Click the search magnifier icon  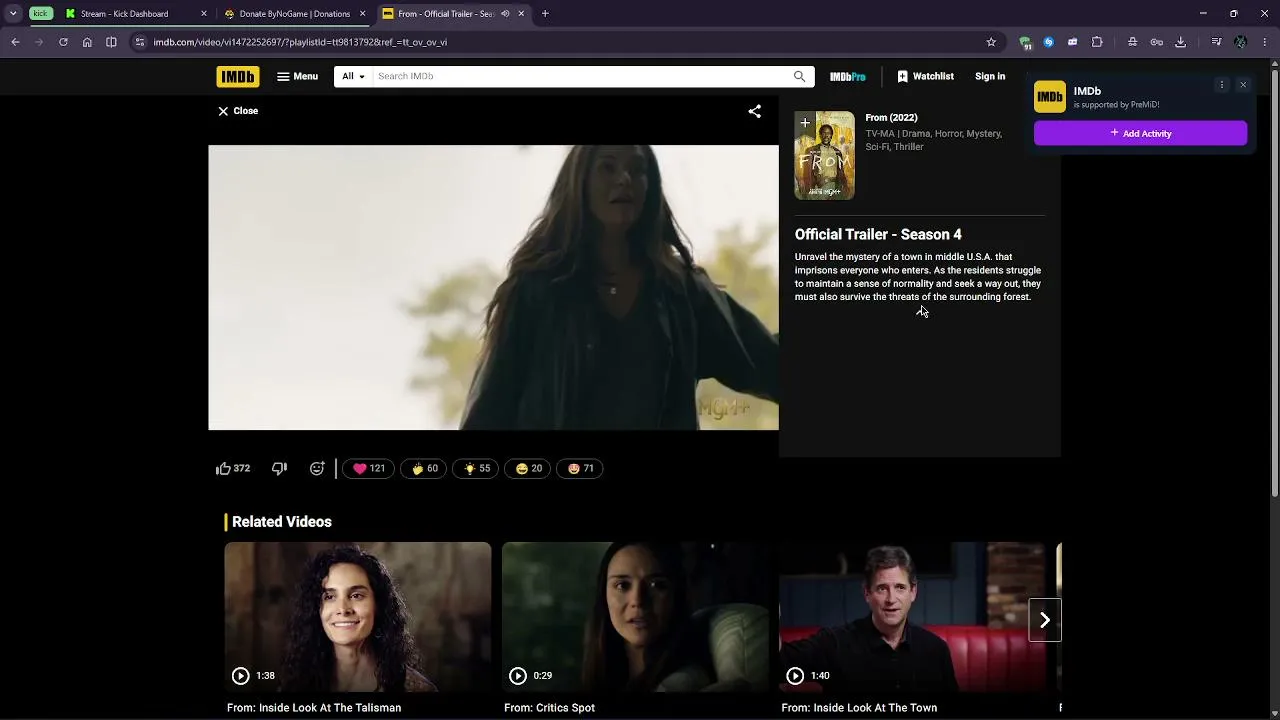point(799,76)
